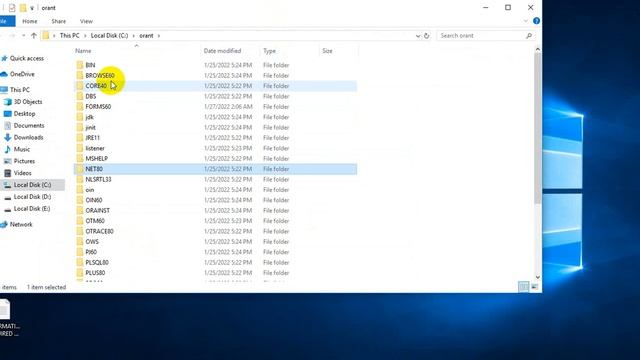This screenshot has width=640, height=360.
Task: Go up one folder level
Action: point(34,36)
